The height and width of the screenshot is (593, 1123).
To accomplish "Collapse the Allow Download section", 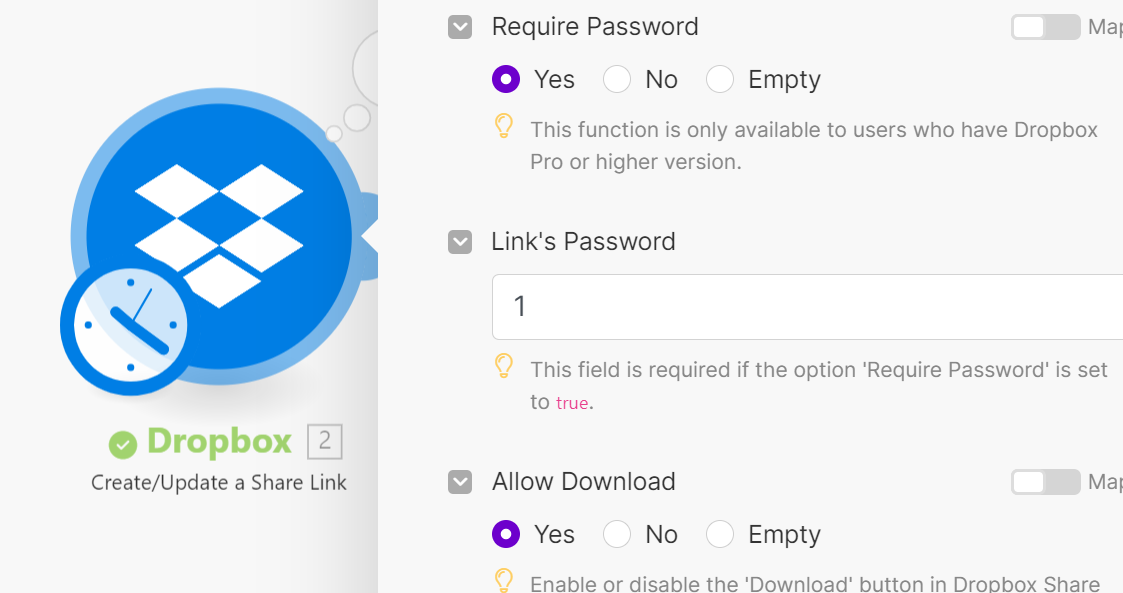I will 460,482.
